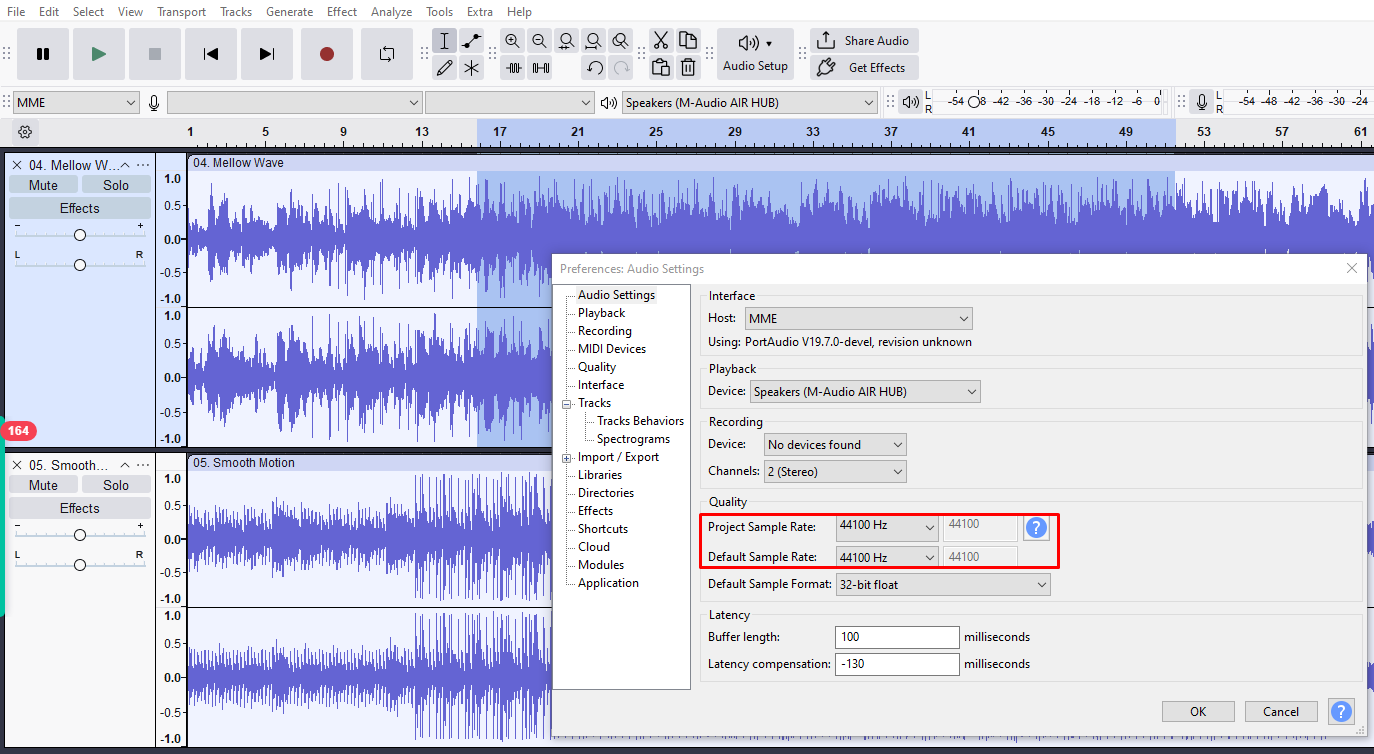
Task: Adjust the 04. Mellow Wave gain slider
Action: coord(79,234)
